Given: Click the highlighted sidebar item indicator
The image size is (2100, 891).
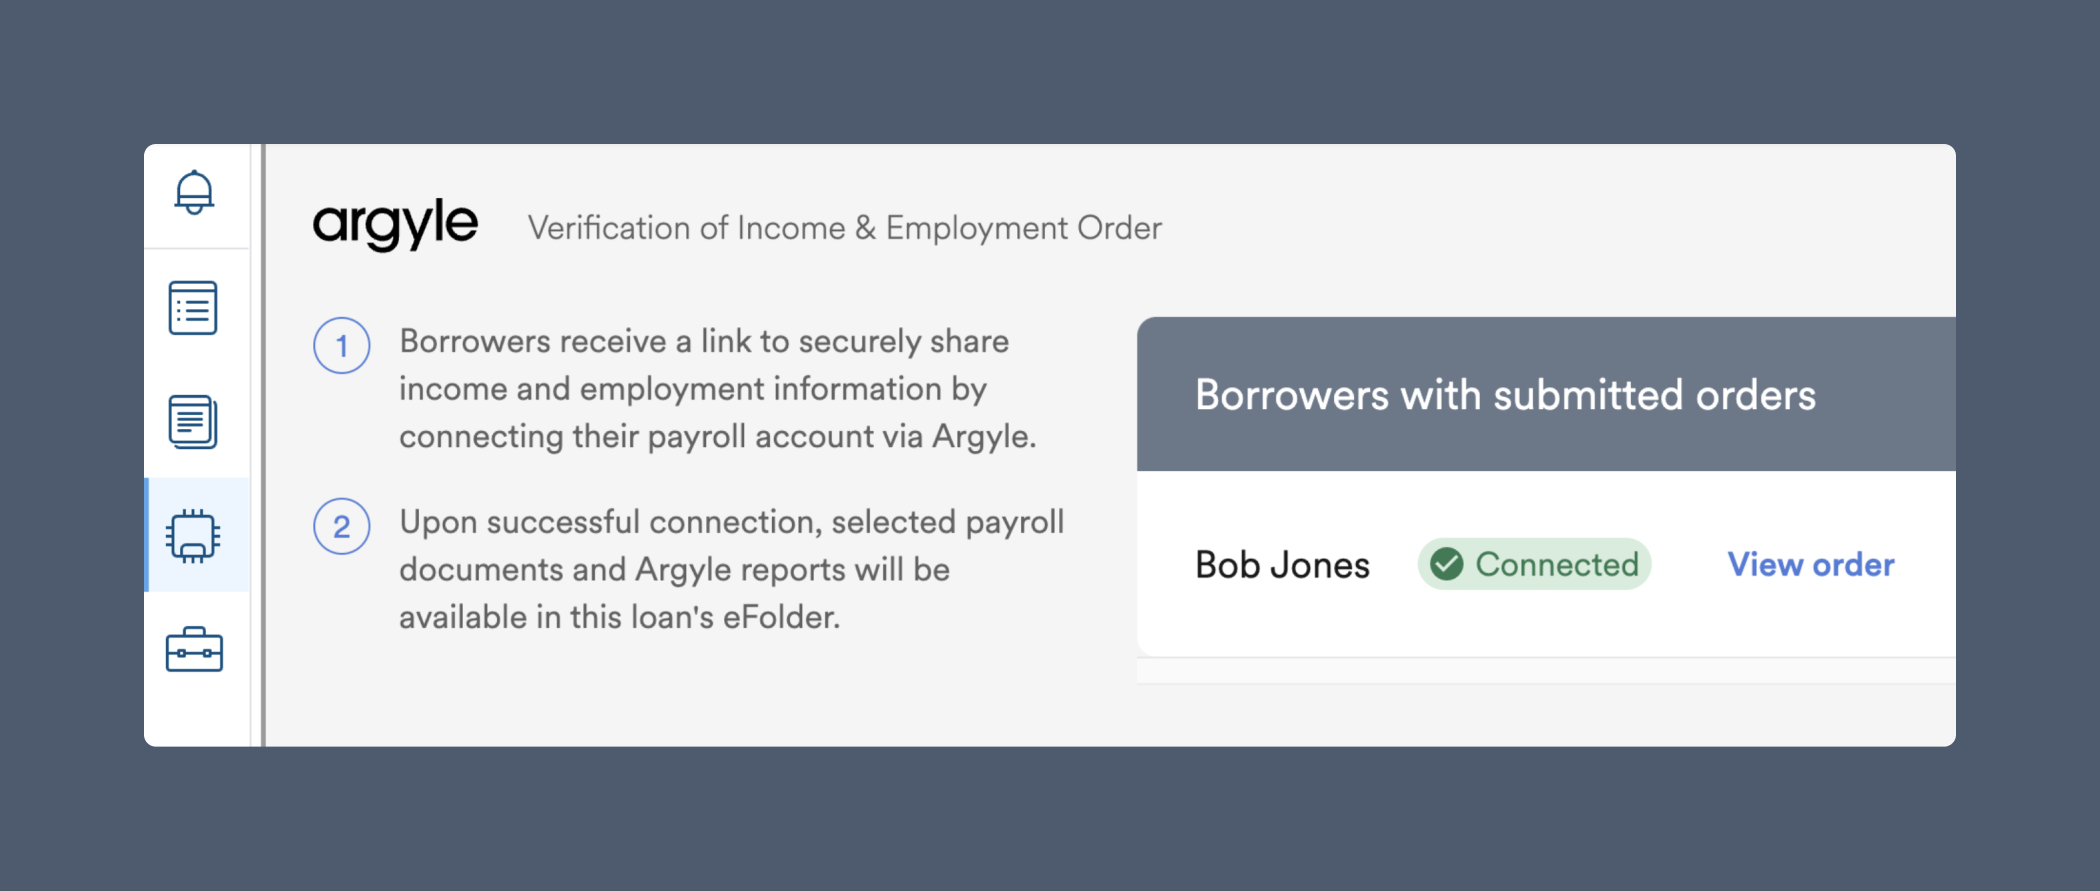Looking at the screenshot, I should point(149,535).
